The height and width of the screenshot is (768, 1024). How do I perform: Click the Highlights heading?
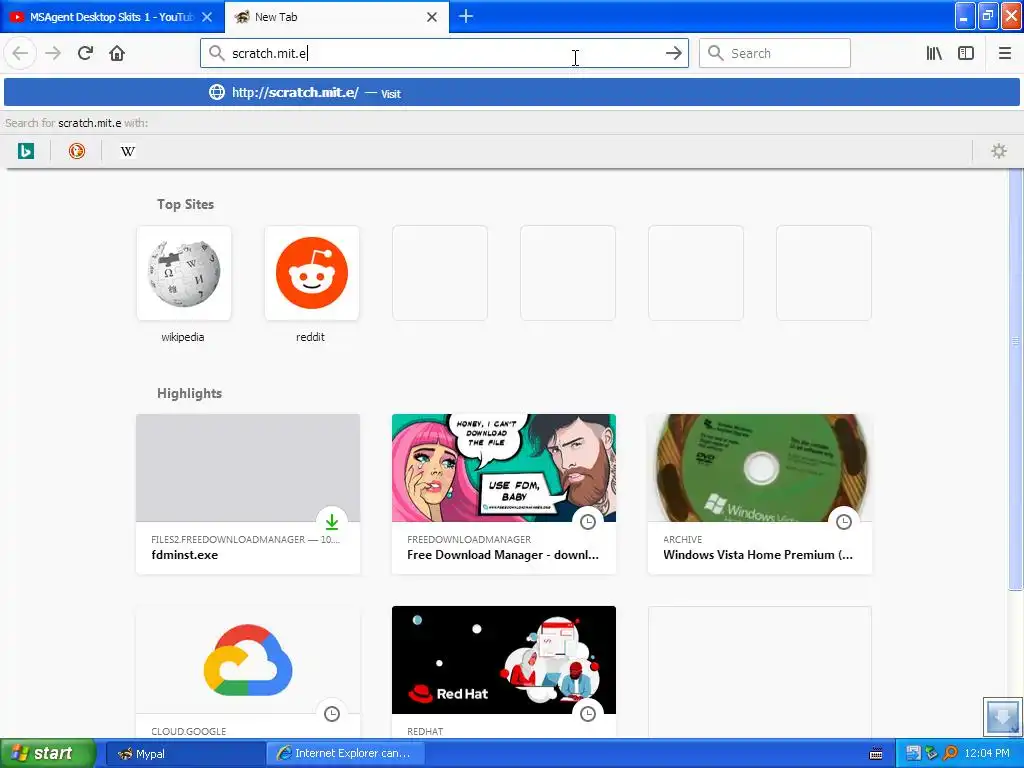coord(189,393)
